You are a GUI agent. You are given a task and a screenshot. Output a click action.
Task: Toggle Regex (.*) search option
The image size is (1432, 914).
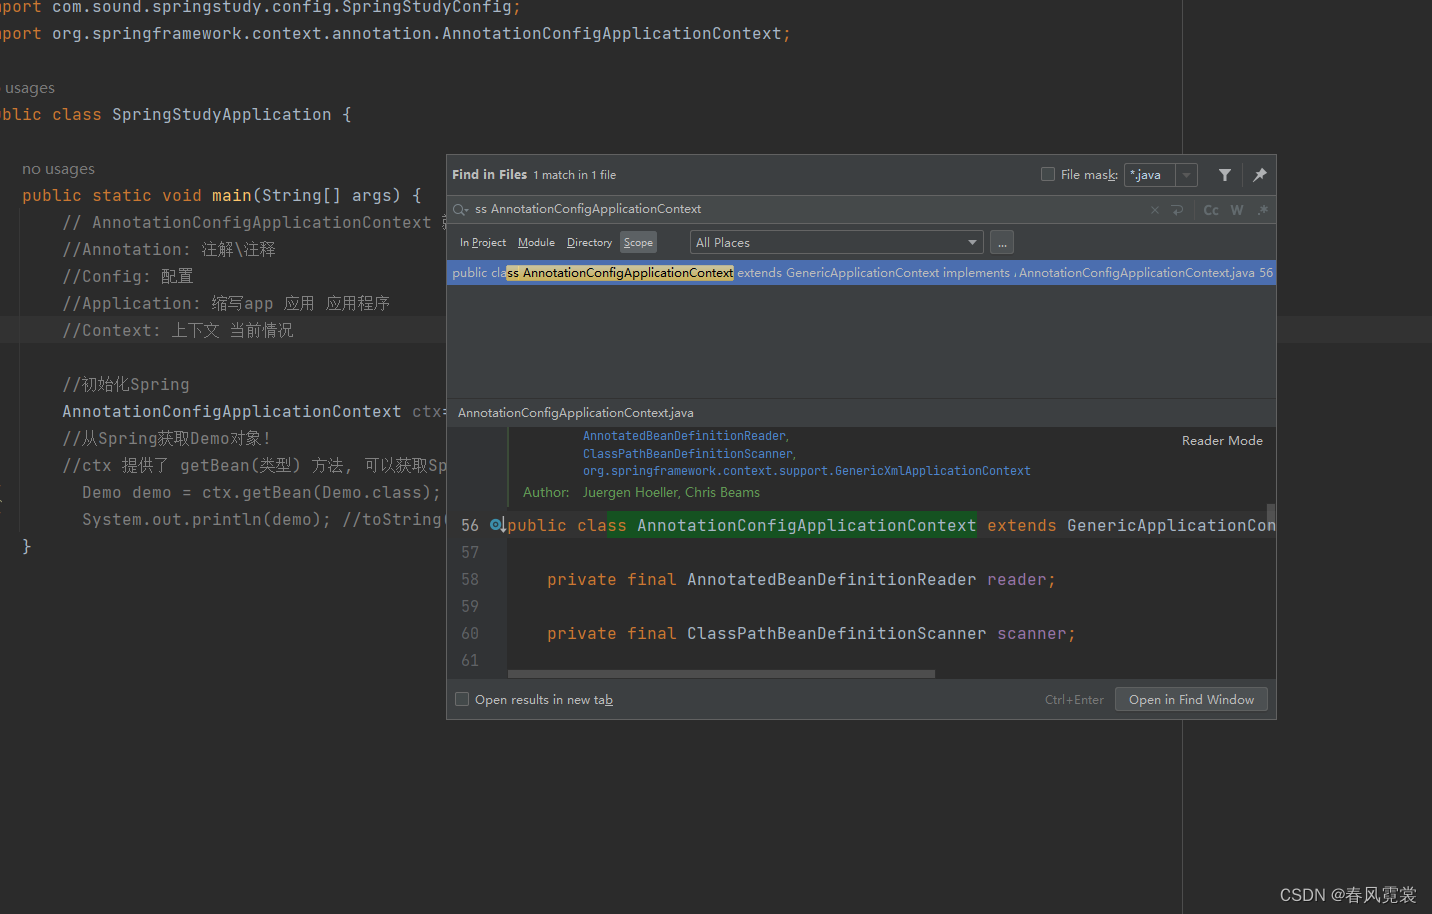[x=1263, y=210]
